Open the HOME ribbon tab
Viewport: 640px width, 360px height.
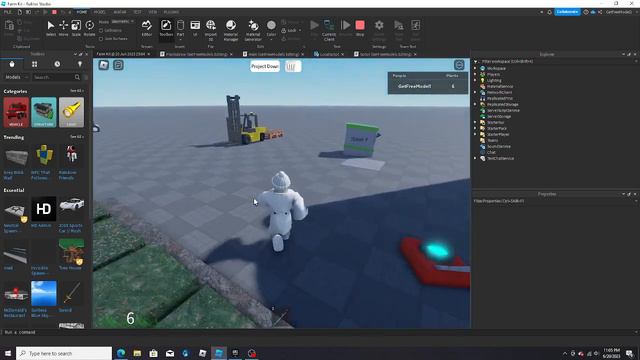(x=82, y=12)
